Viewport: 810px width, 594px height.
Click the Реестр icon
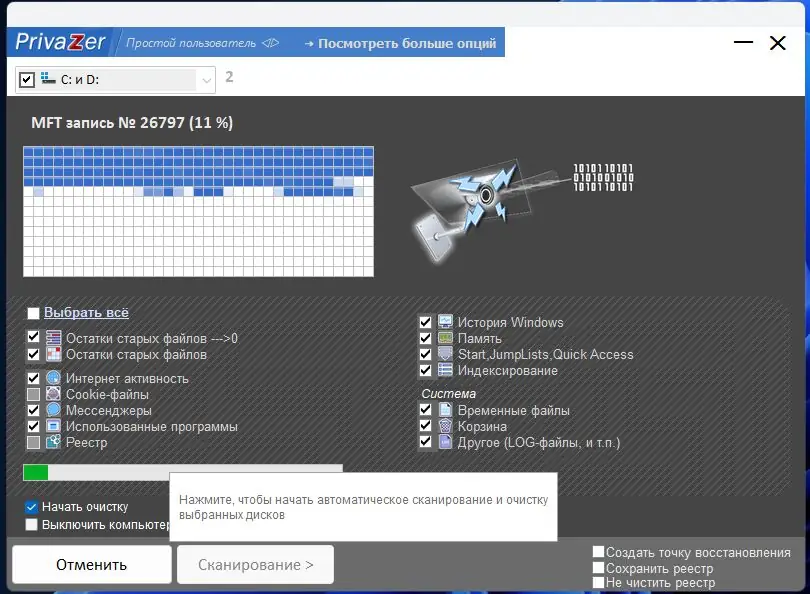coord(53,442)
